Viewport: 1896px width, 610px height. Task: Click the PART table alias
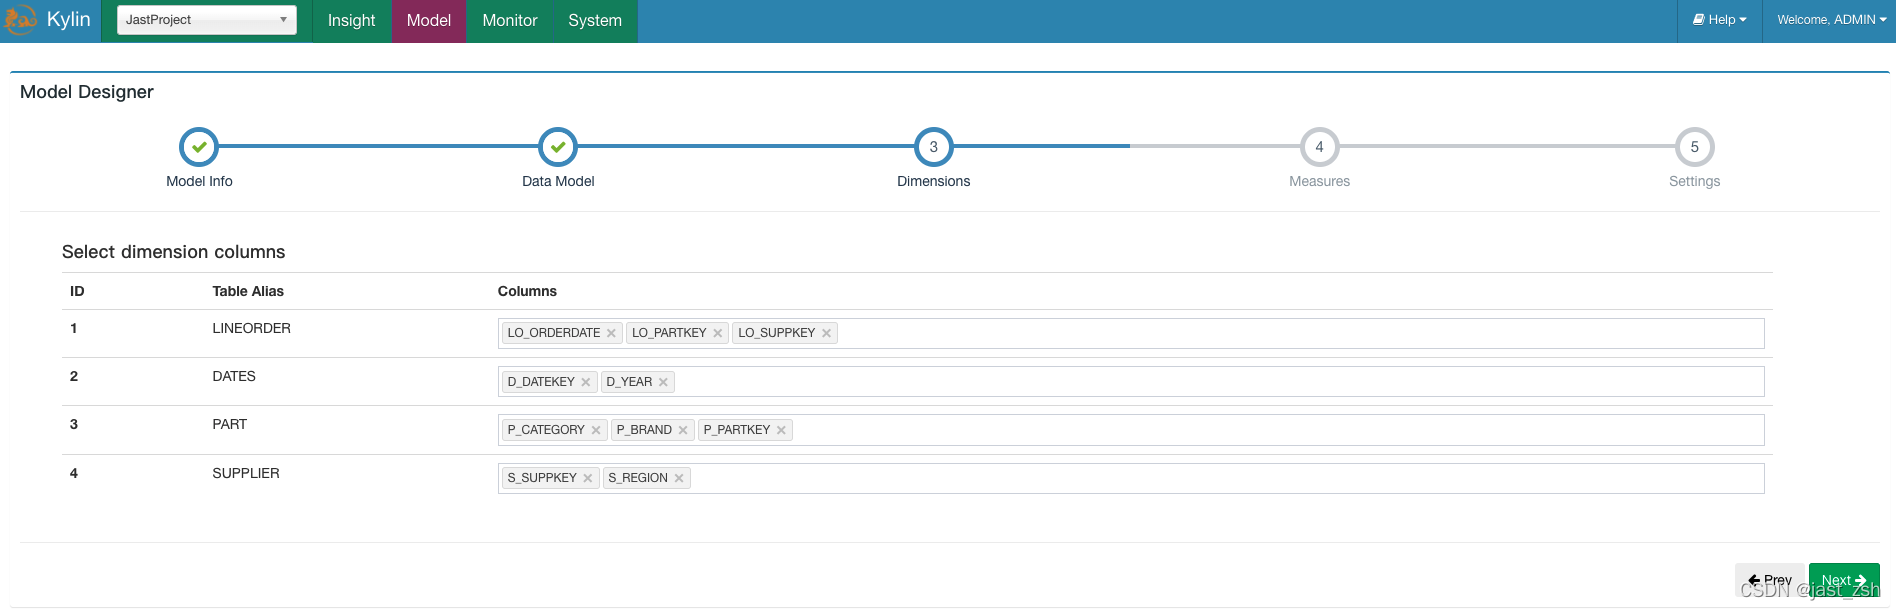pos(229,424)
